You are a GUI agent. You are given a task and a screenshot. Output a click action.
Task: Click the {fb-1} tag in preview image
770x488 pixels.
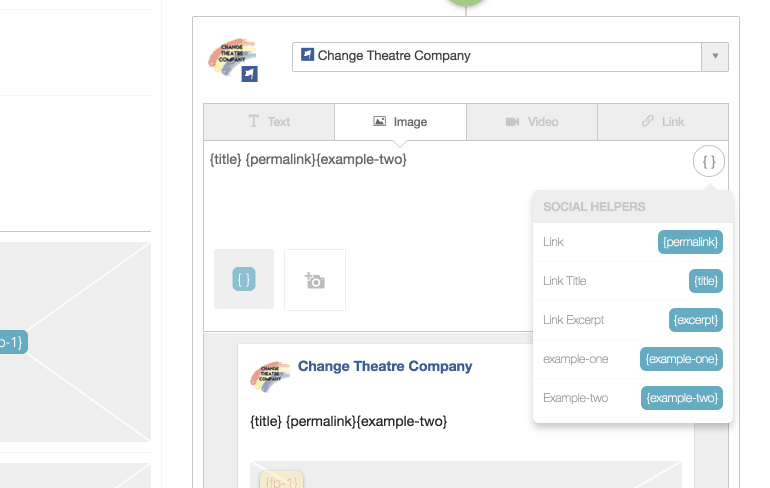pyautogui.click(x=281, y=481)
